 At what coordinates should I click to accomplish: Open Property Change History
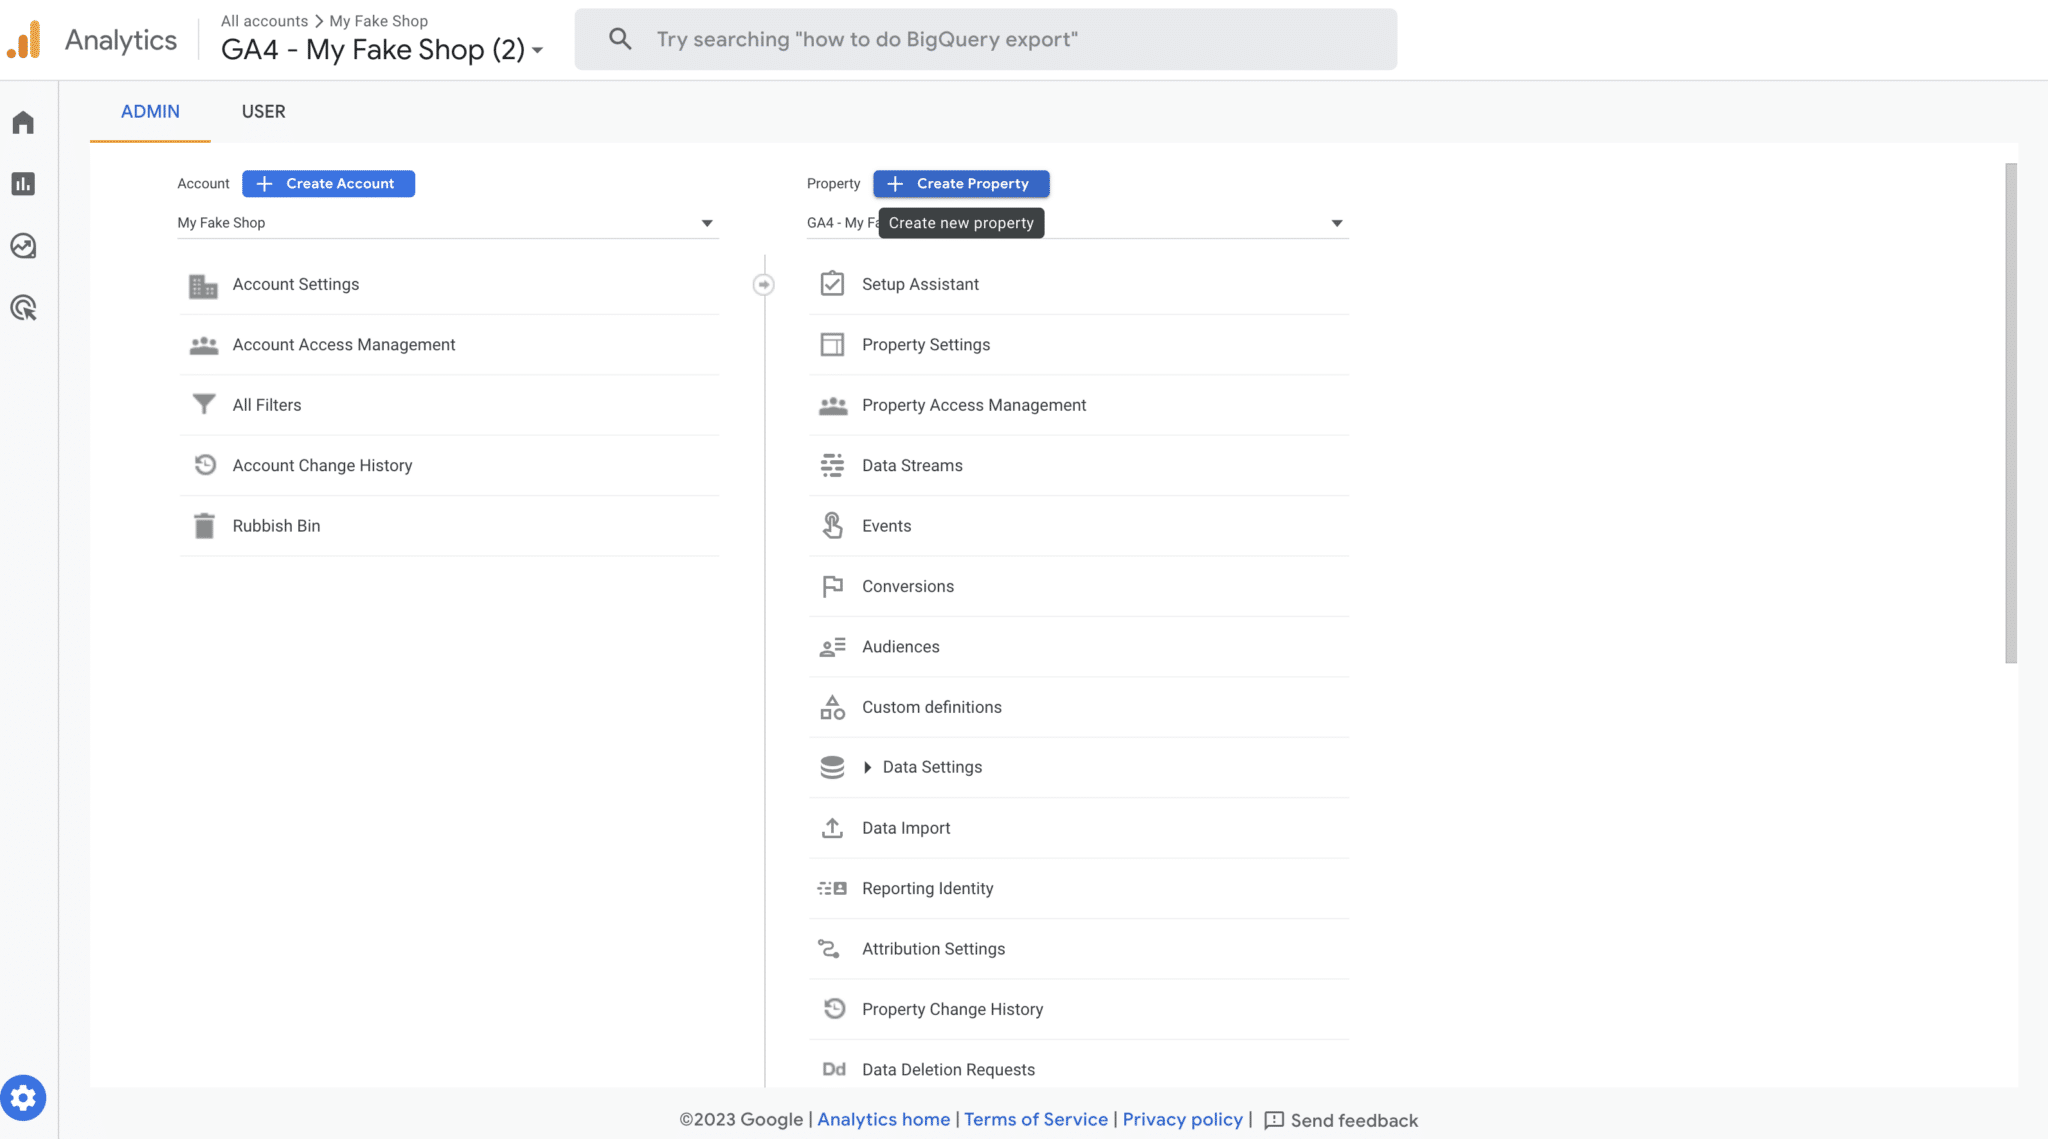pyautogui.click(x=1079, y=1009)
